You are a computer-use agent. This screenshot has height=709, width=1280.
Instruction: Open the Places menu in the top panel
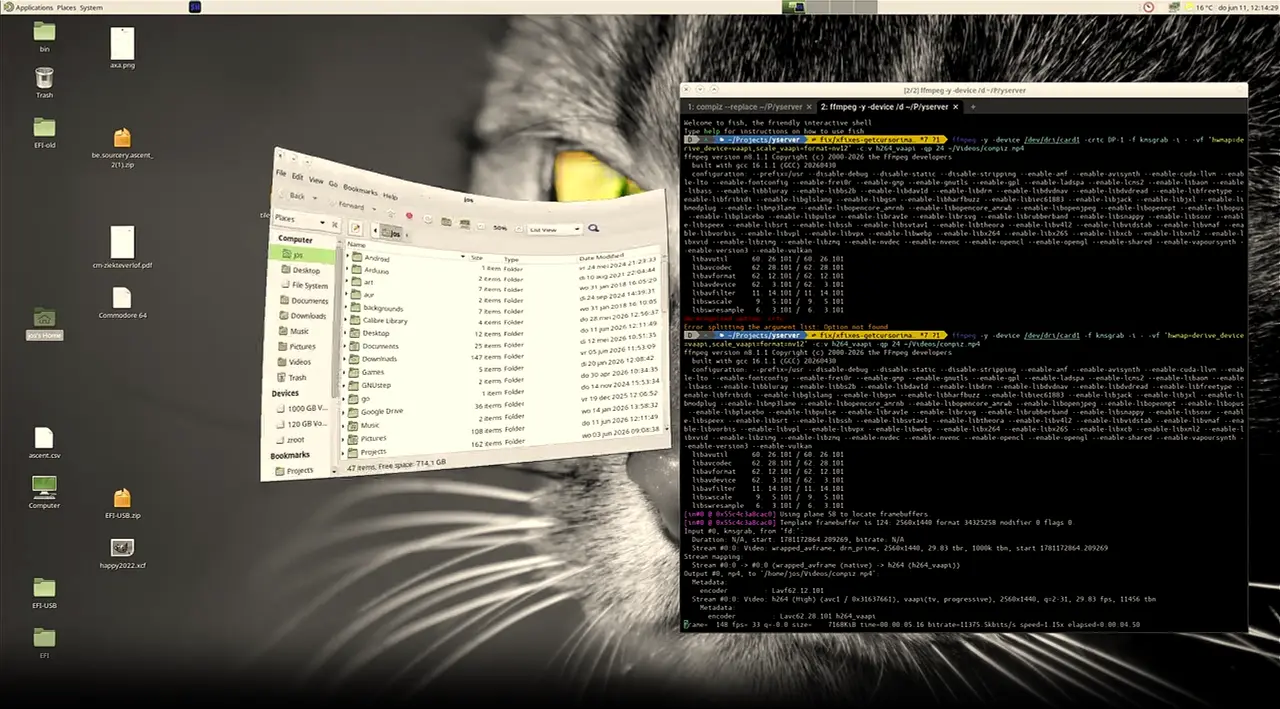click(x=66, y=7)
